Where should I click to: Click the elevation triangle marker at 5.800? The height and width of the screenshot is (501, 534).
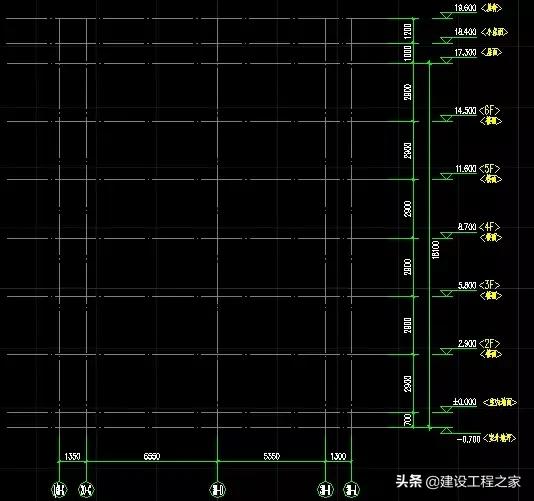[x=446, y=293]
